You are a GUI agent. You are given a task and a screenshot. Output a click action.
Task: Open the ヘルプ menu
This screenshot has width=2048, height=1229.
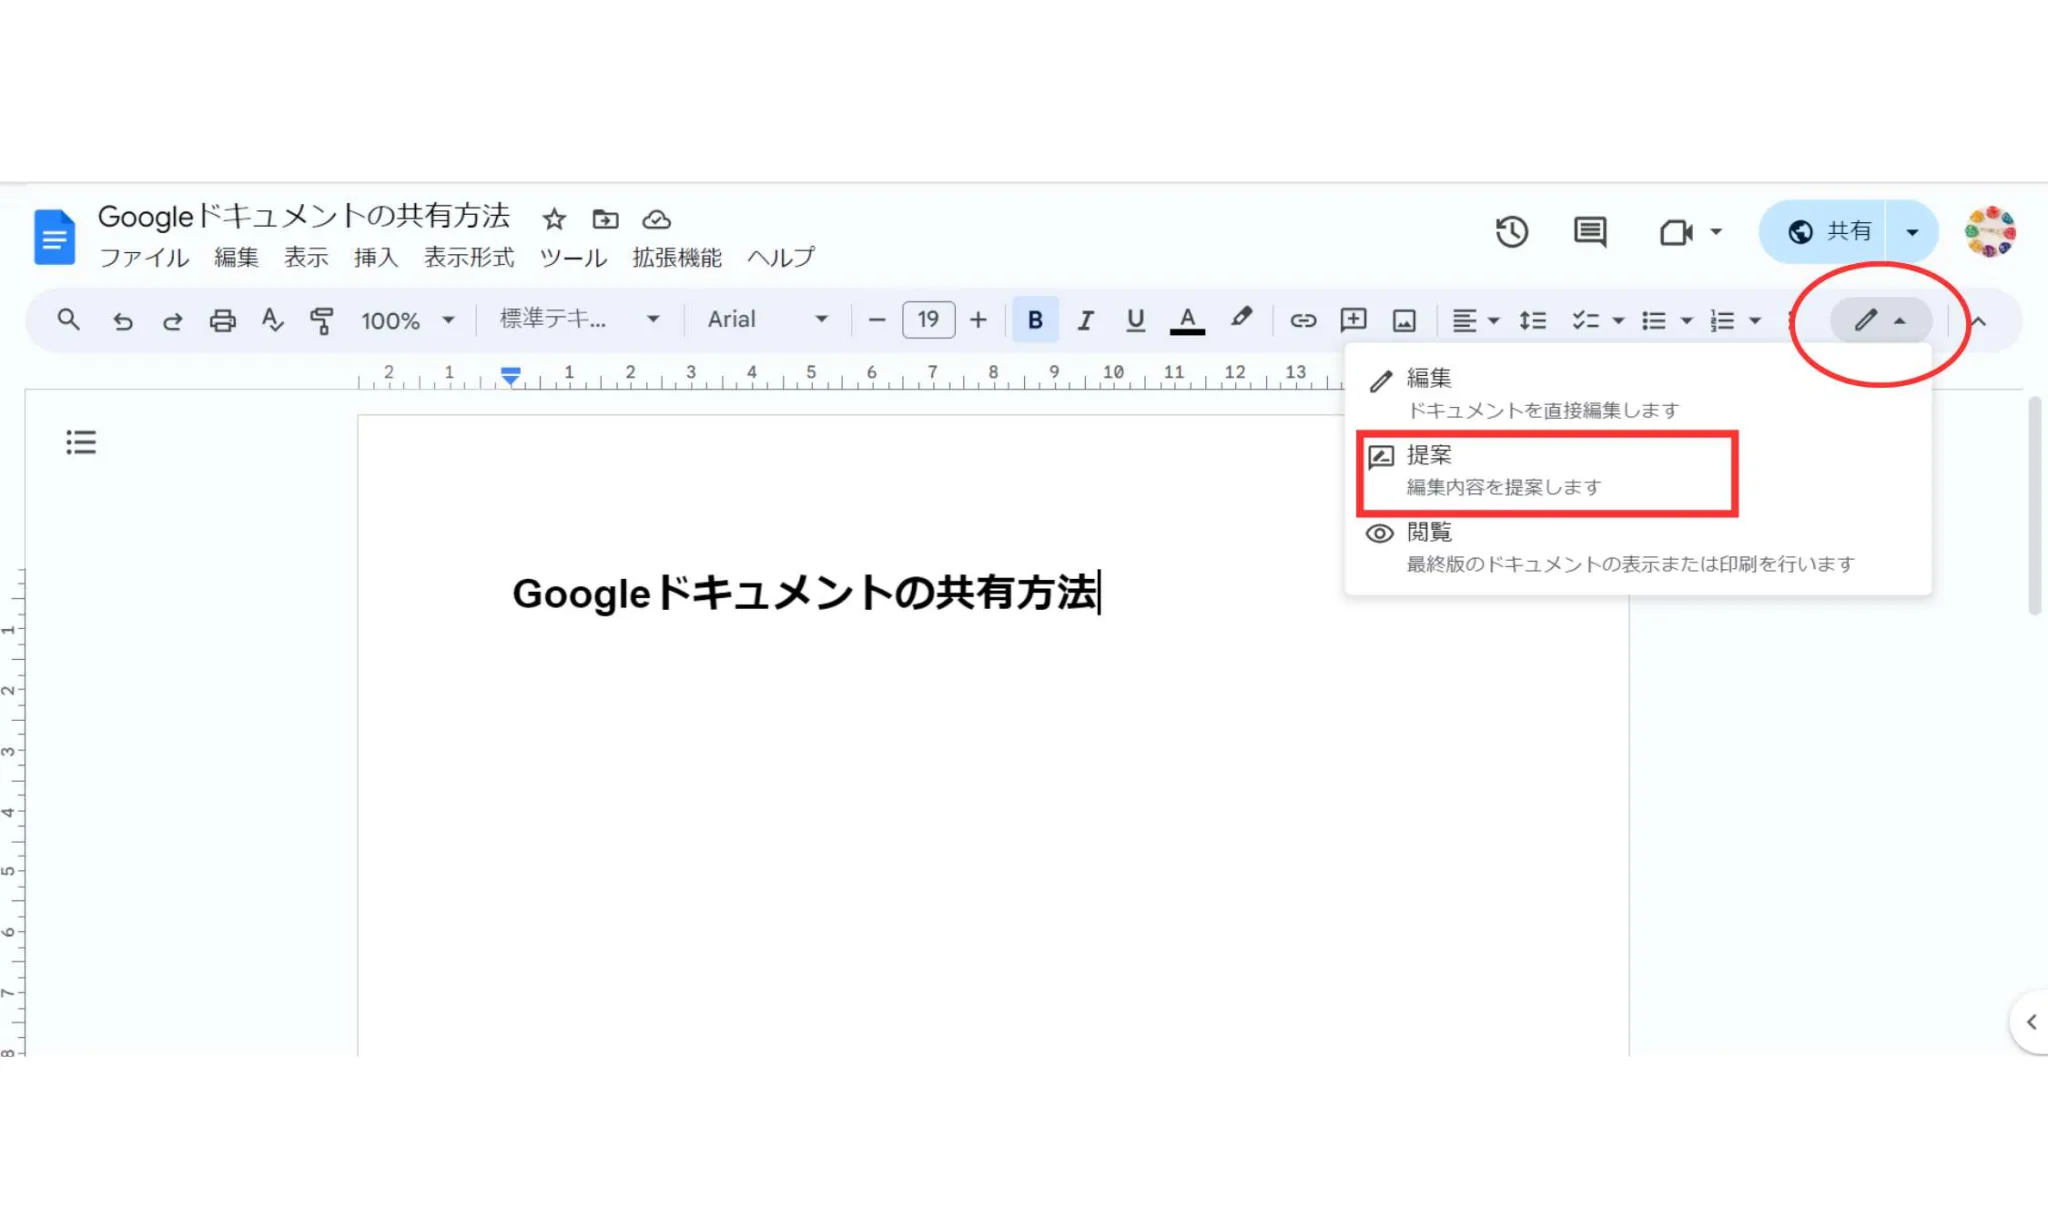point(781,258)
